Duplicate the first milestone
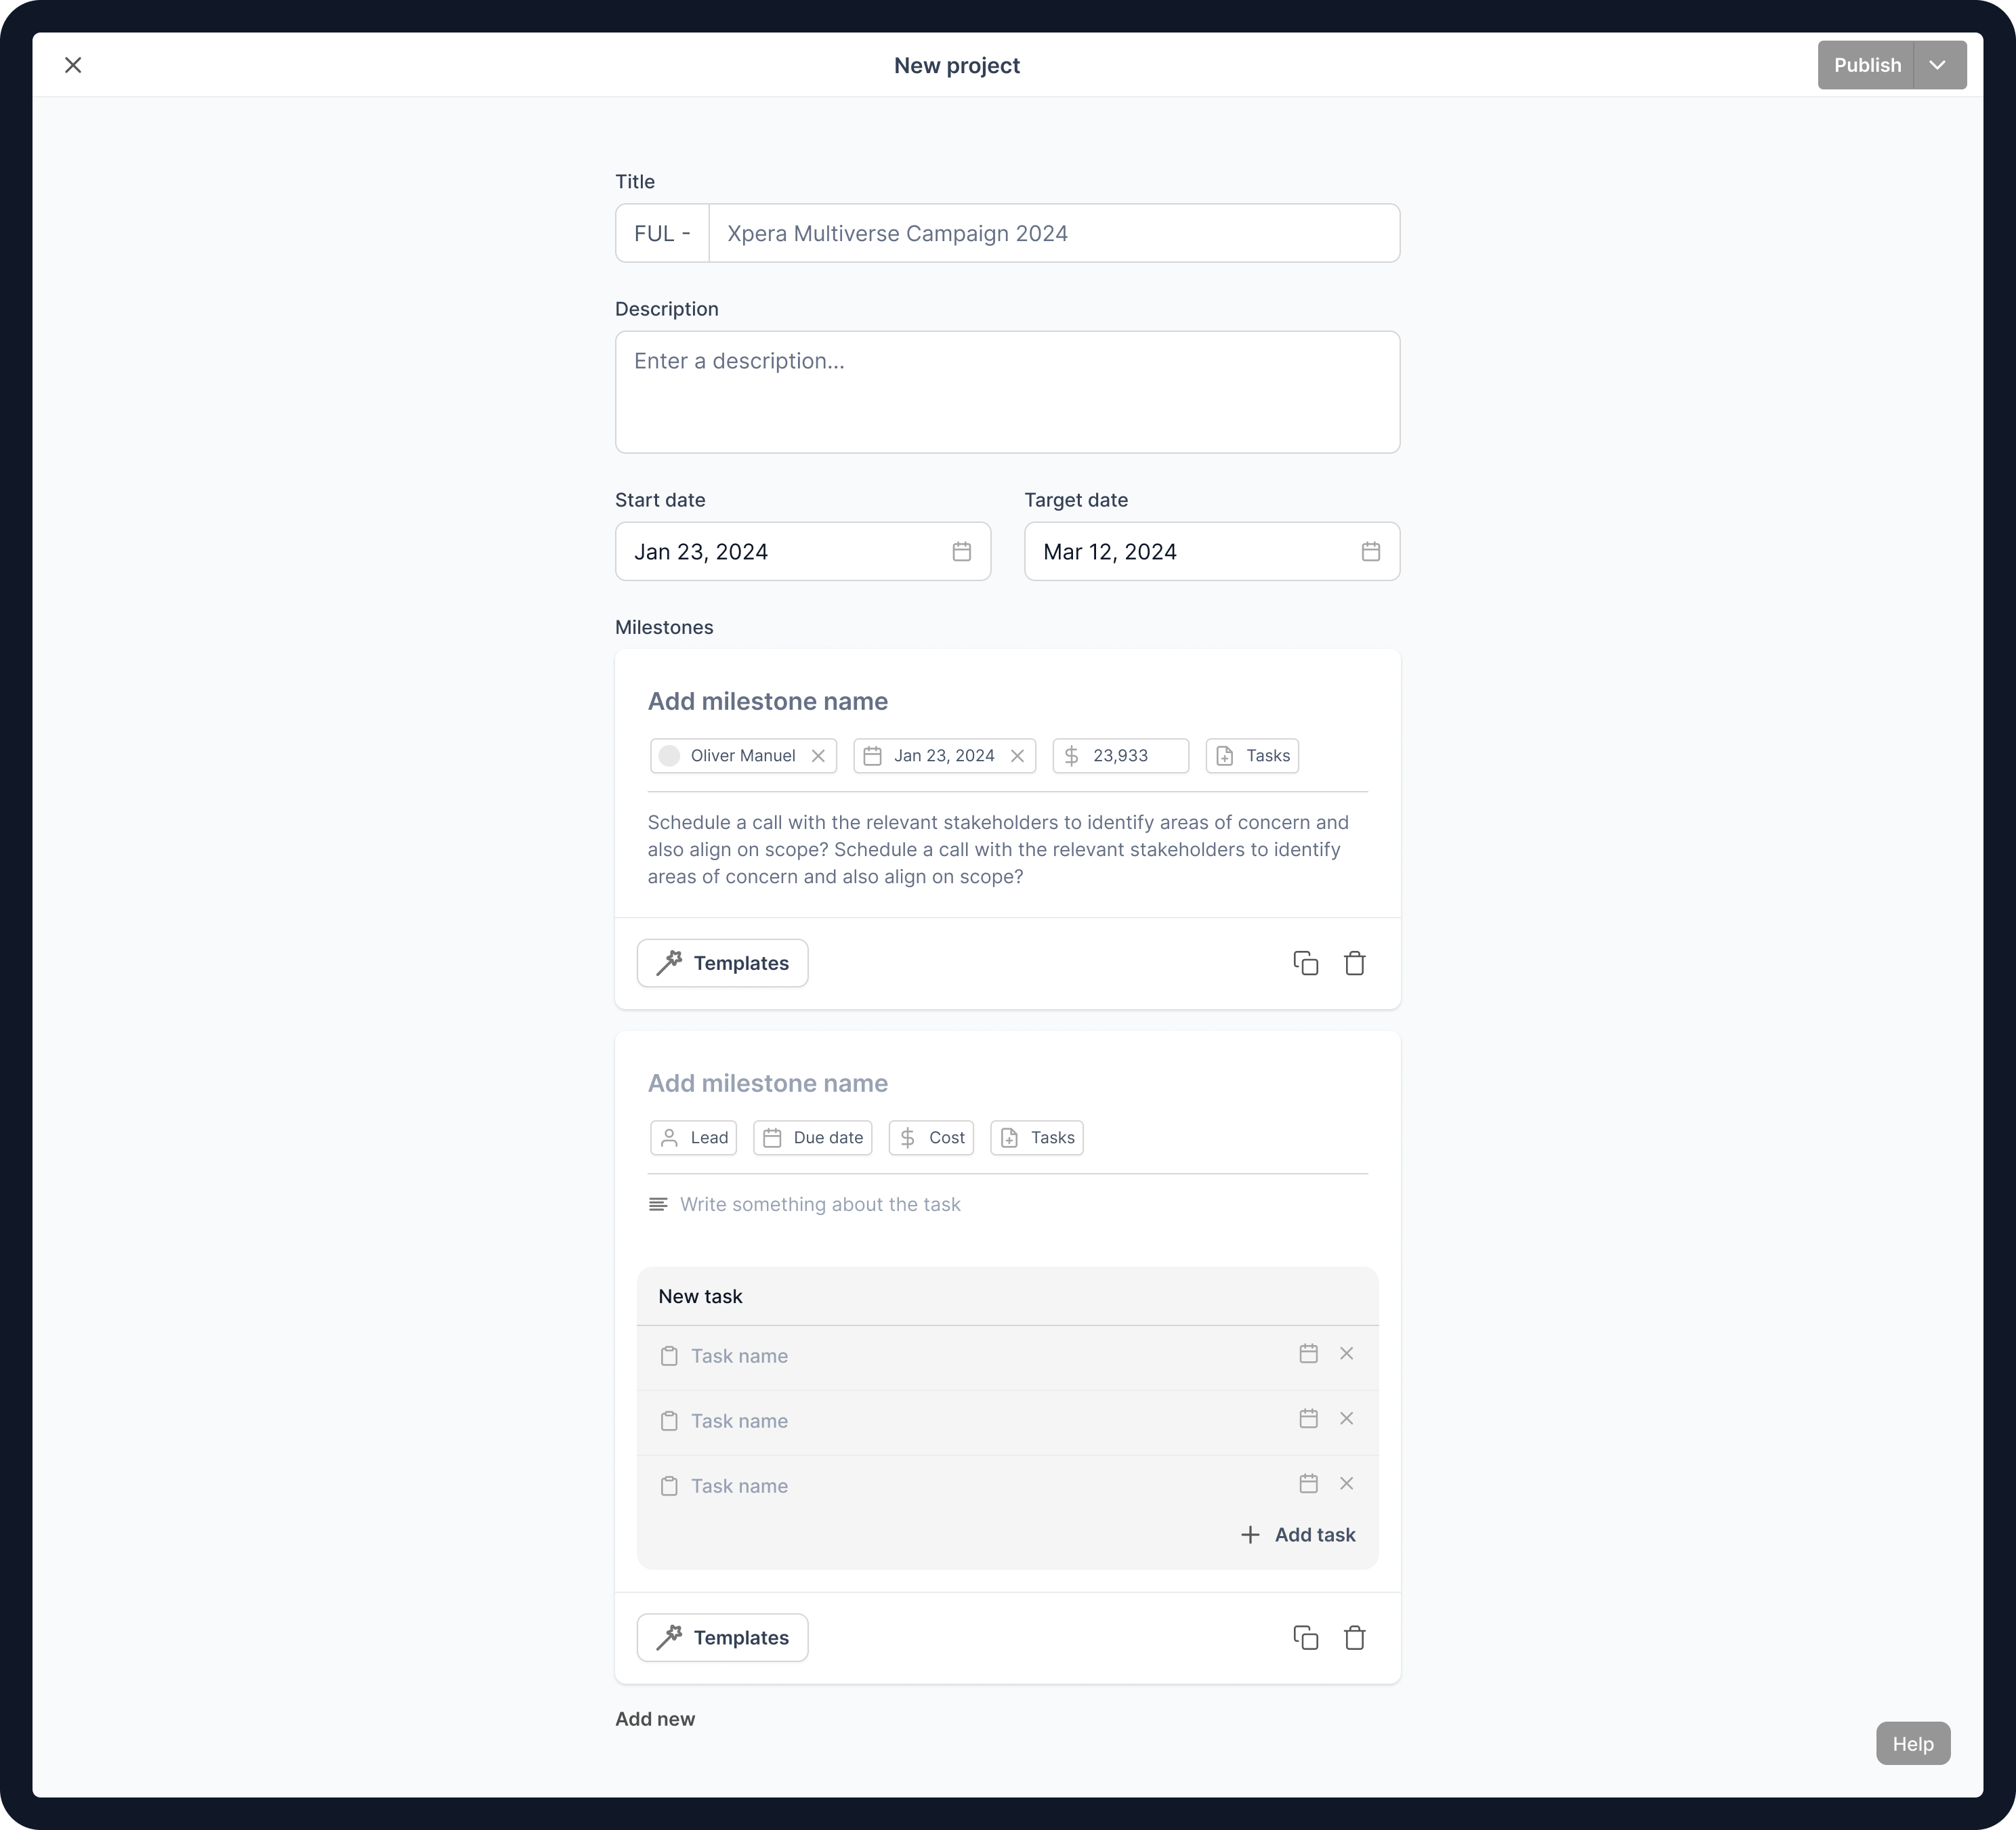Viewport: 2016px width, 1830px height. point(1305,963)
